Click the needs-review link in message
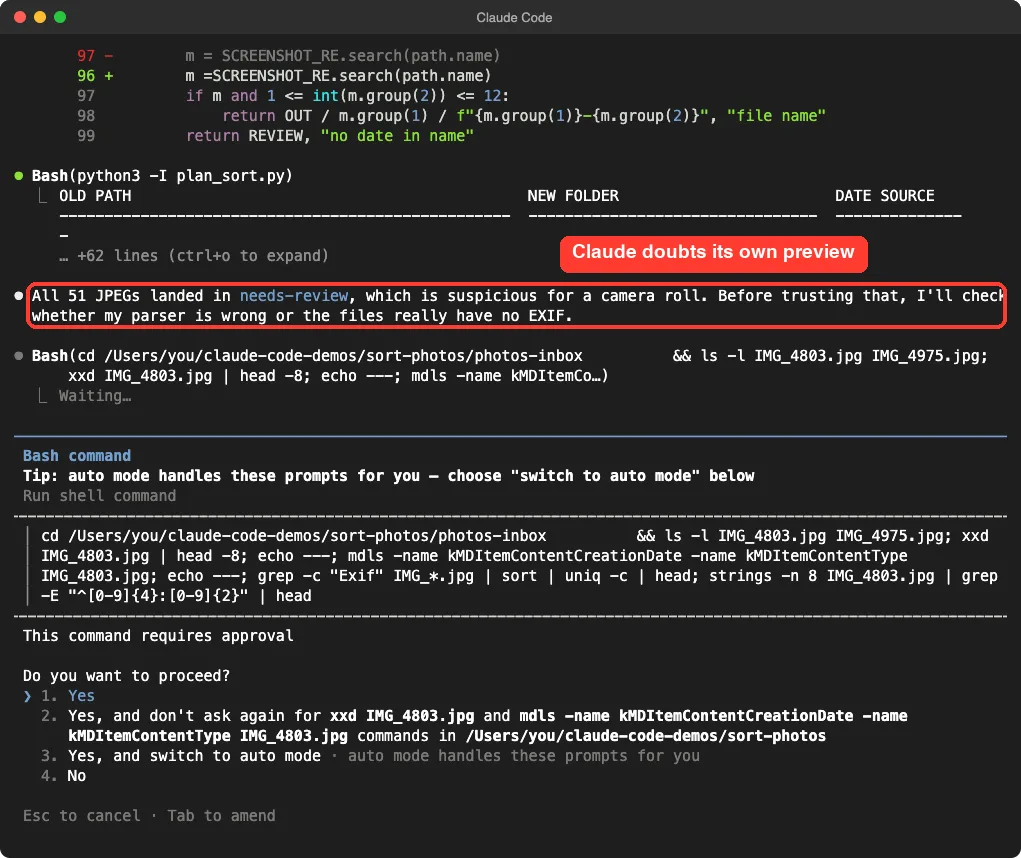 [294, 296]
